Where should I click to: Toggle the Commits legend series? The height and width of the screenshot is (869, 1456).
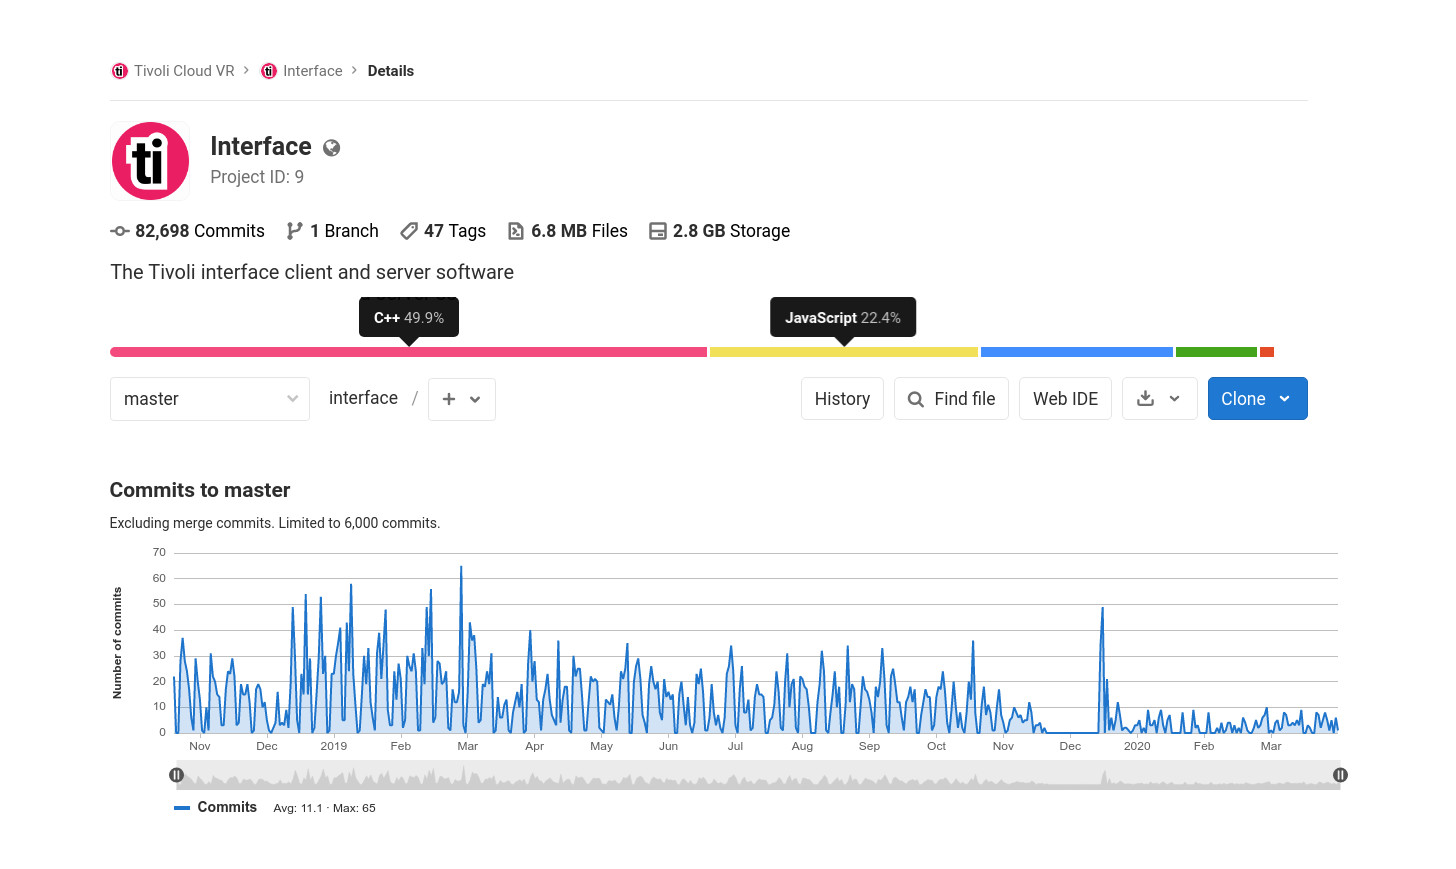[216, 807]
